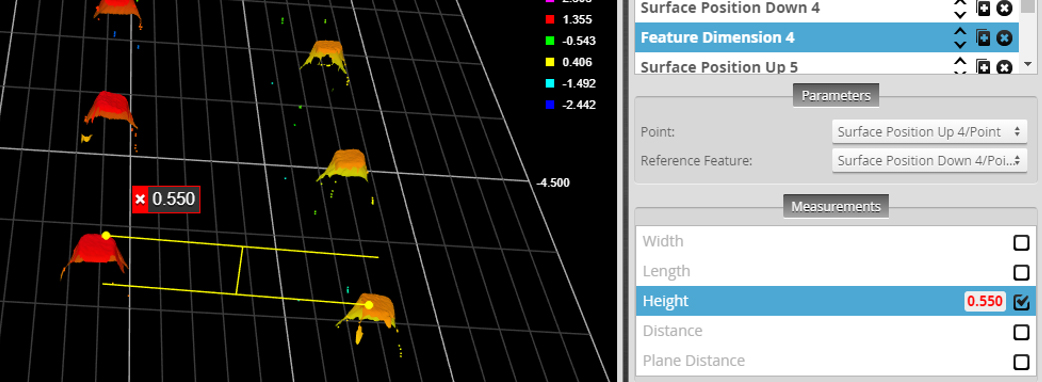Duplicate the Surface Position Up 5 tool
Image resolution: width=1042 pixels, height=382 pixels.
click(983, 67)
